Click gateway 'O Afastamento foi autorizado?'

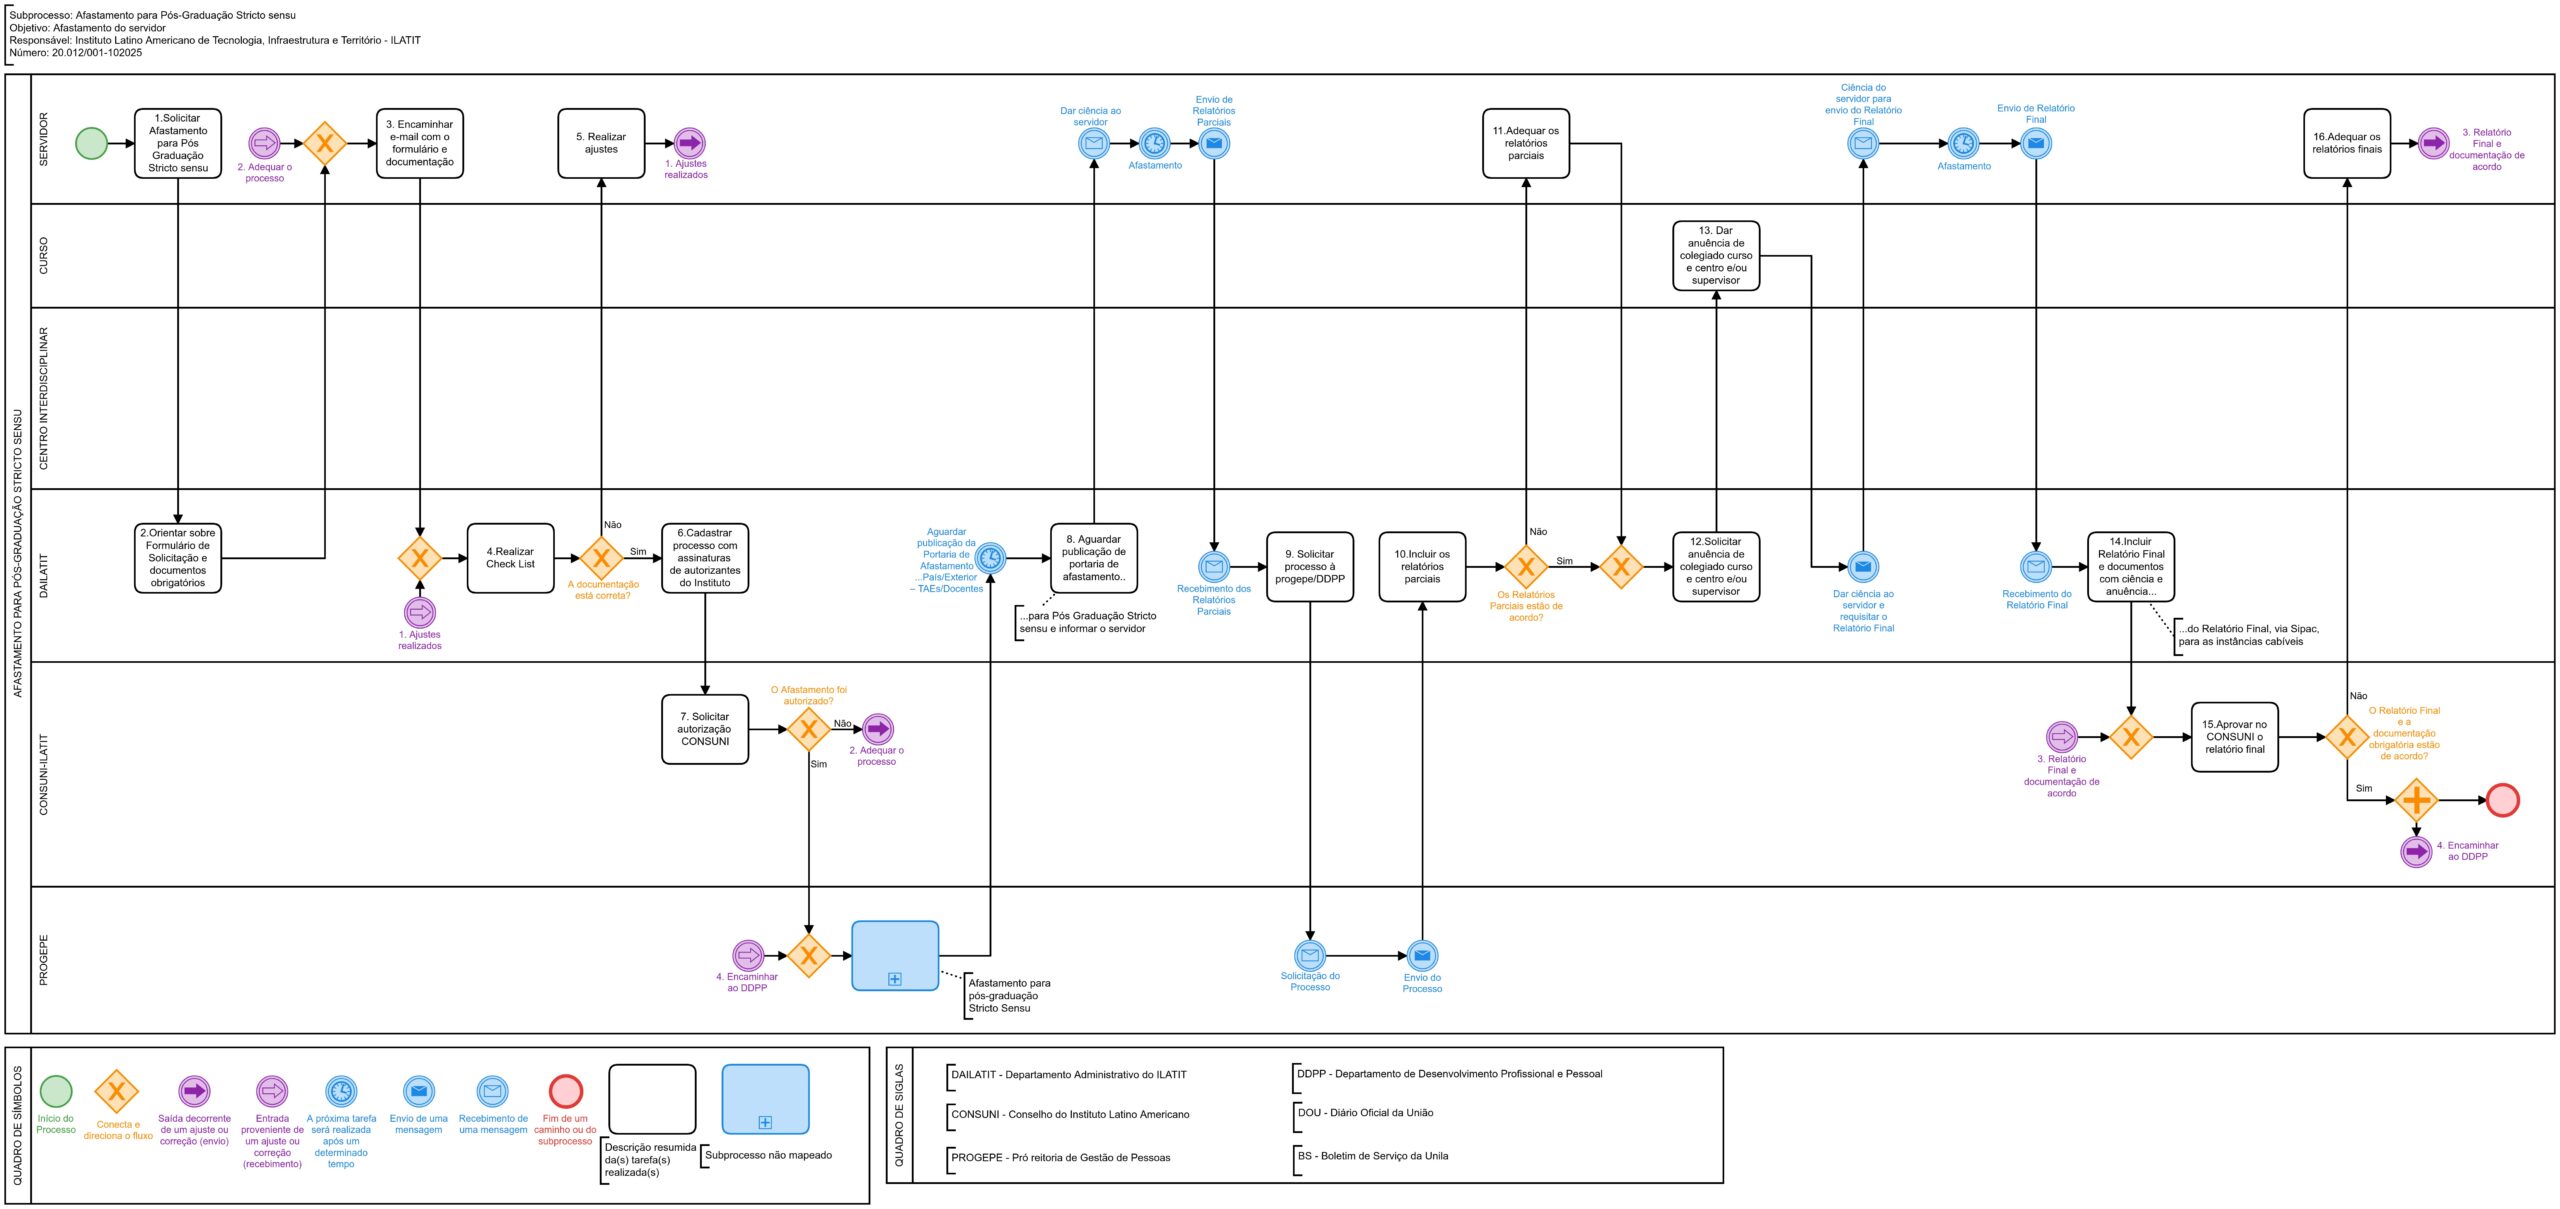(808, 729)
